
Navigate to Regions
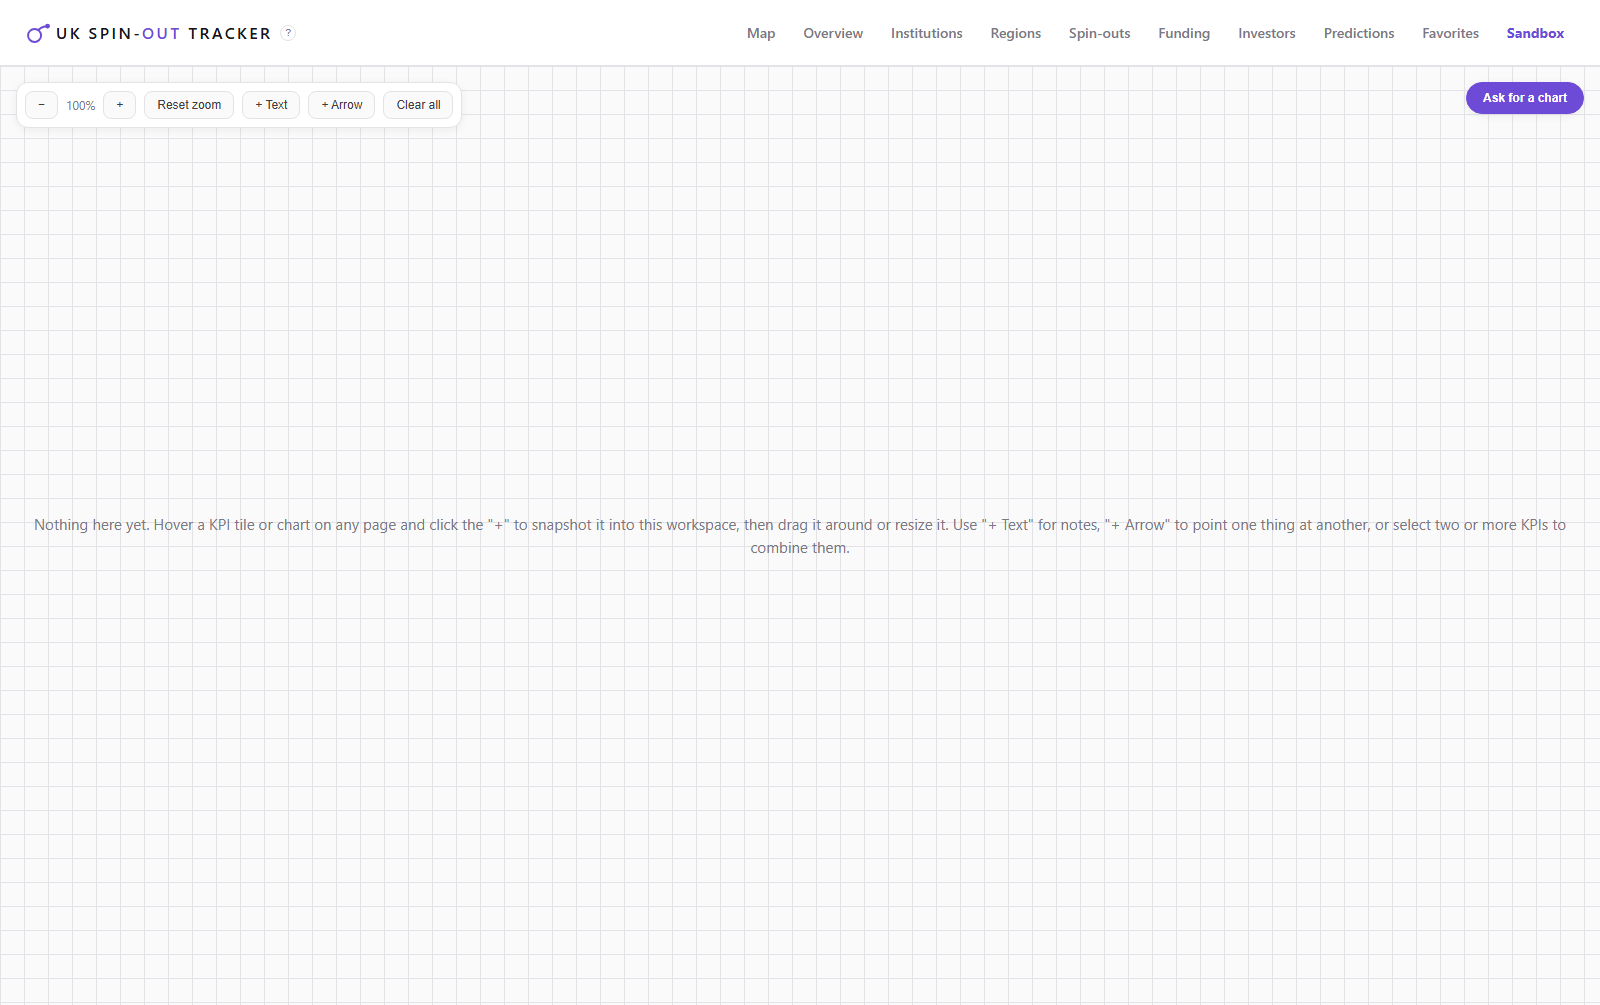1016,33
